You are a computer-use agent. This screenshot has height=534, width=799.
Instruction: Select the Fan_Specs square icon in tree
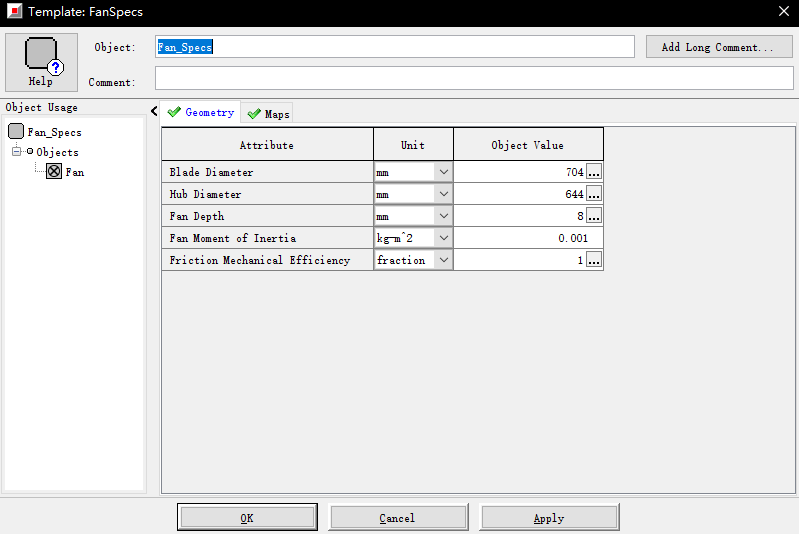click(16, 131)
